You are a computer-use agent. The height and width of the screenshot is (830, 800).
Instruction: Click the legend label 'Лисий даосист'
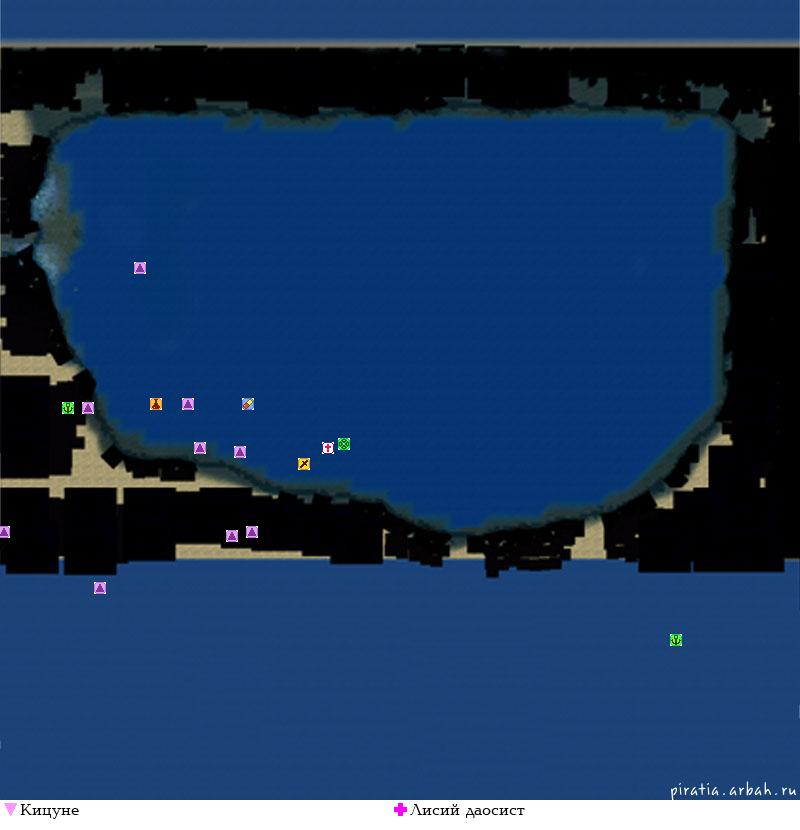click(467, 810)
